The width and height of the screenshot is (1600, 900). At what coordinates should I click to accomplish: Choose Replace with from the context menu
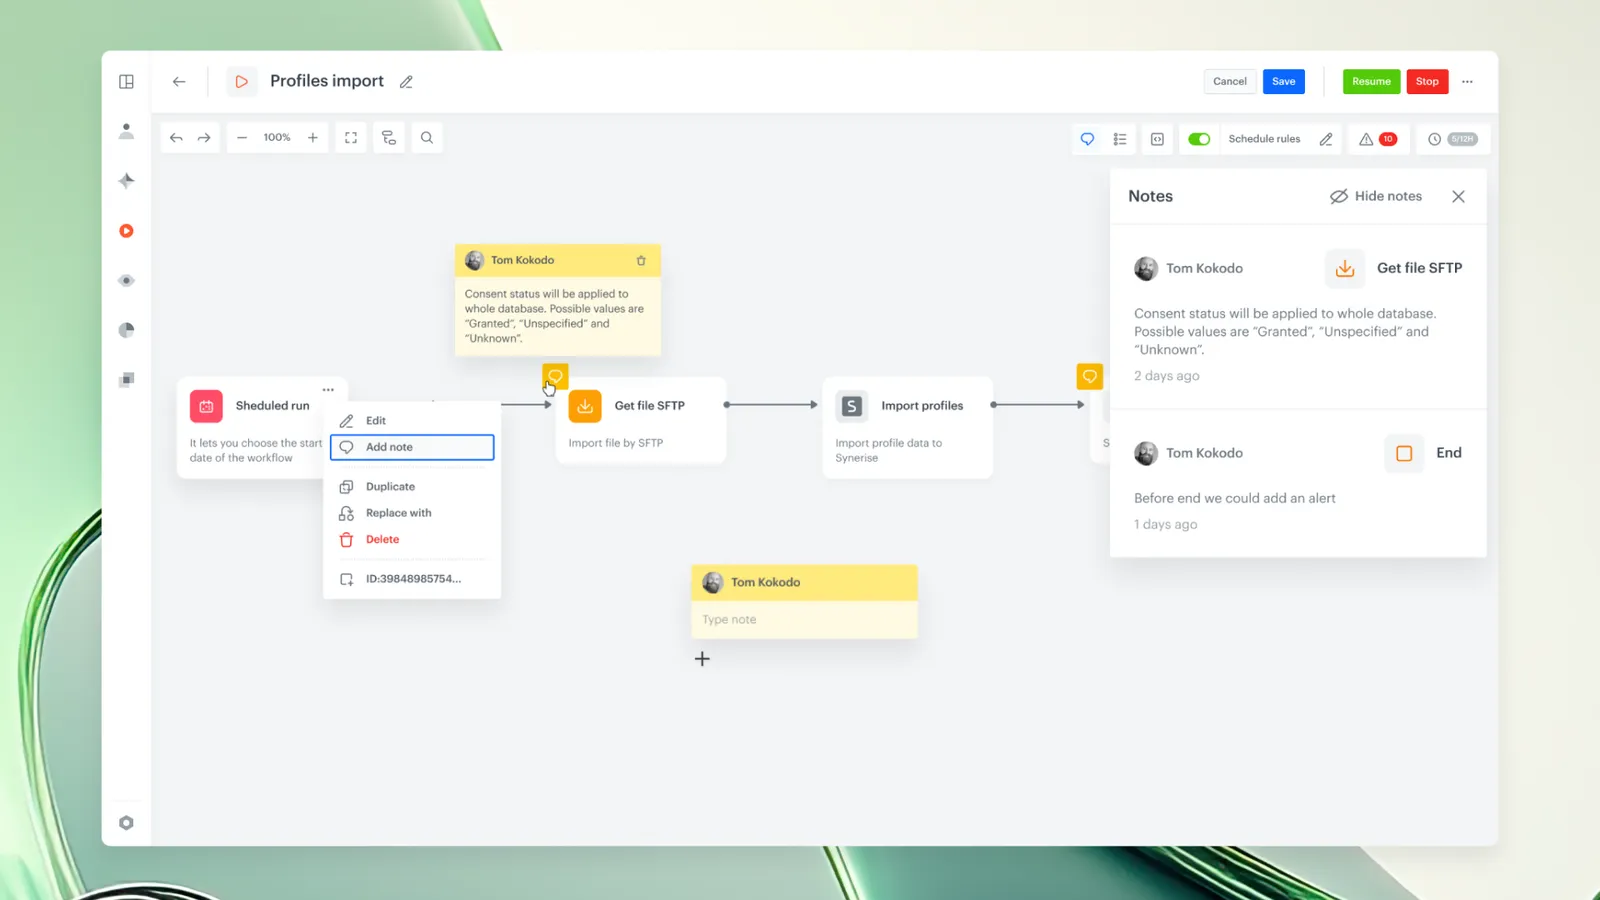pyautogui.click(x=412, y=513)
